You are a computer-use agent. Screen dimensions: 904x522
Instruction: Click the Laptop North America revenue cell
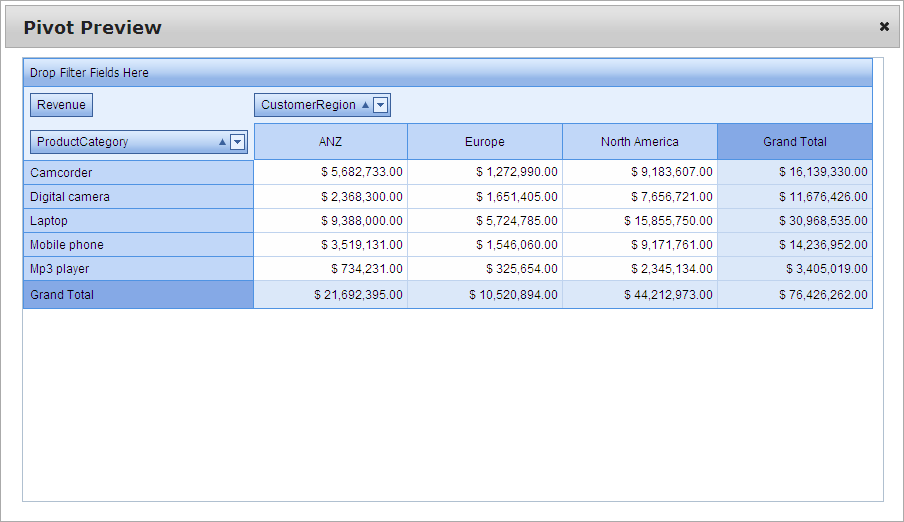pyautogui.click(x=640, y=221)
